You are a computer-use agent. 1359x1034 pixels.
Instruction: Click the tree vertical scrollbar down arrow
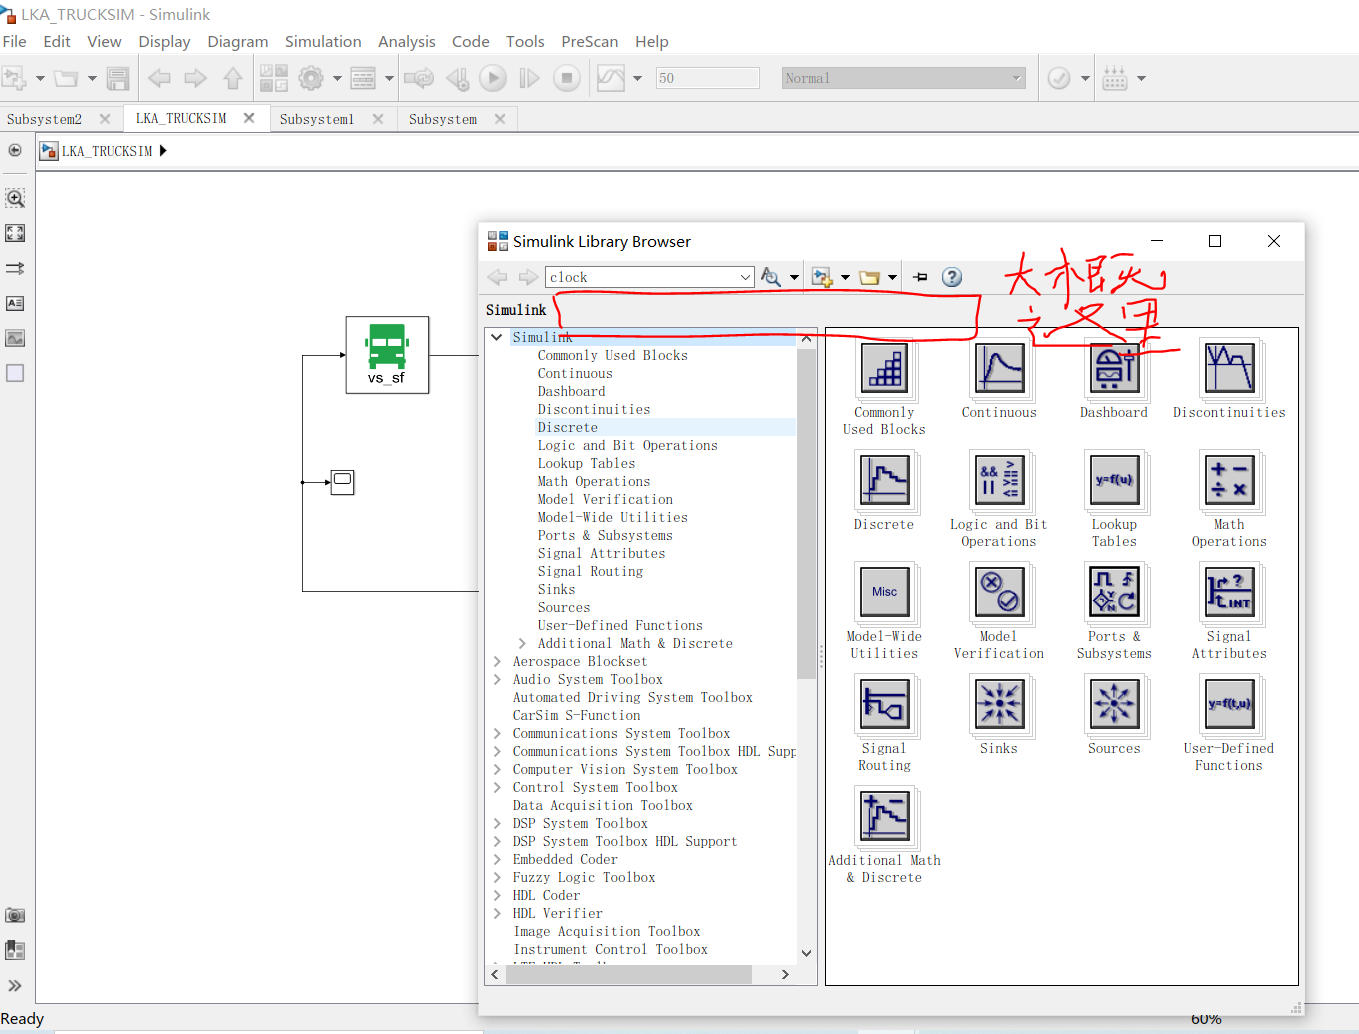[806, 953]
